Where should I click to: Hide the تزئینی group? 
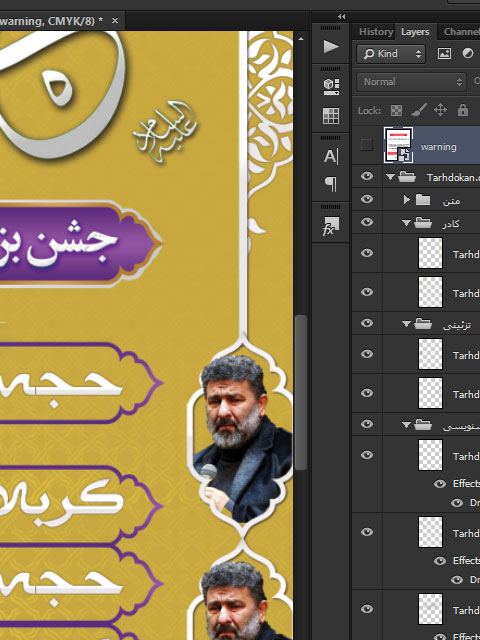[x=367, y=323]
